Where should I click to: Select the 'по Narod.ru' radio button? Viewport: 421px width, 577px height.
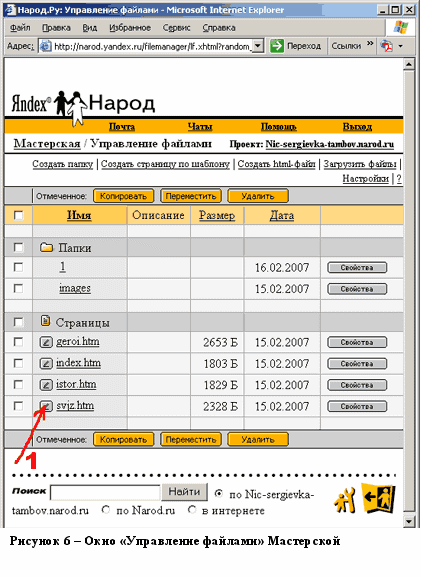tap(106, 510)
